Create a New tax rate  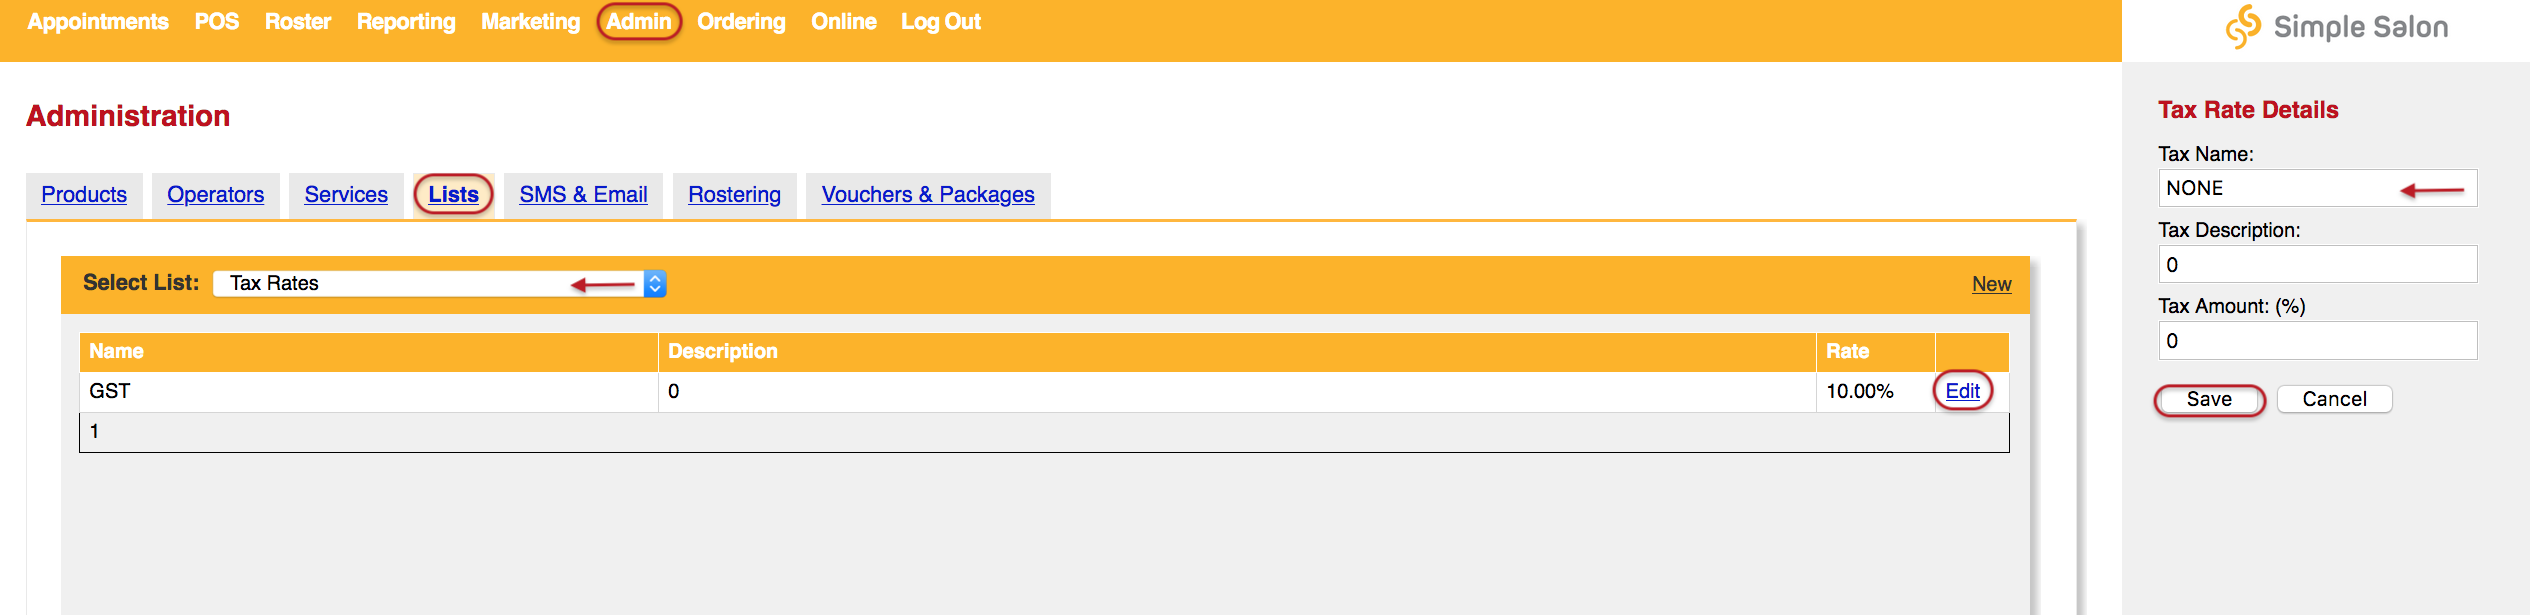[x=1992, y=284]
